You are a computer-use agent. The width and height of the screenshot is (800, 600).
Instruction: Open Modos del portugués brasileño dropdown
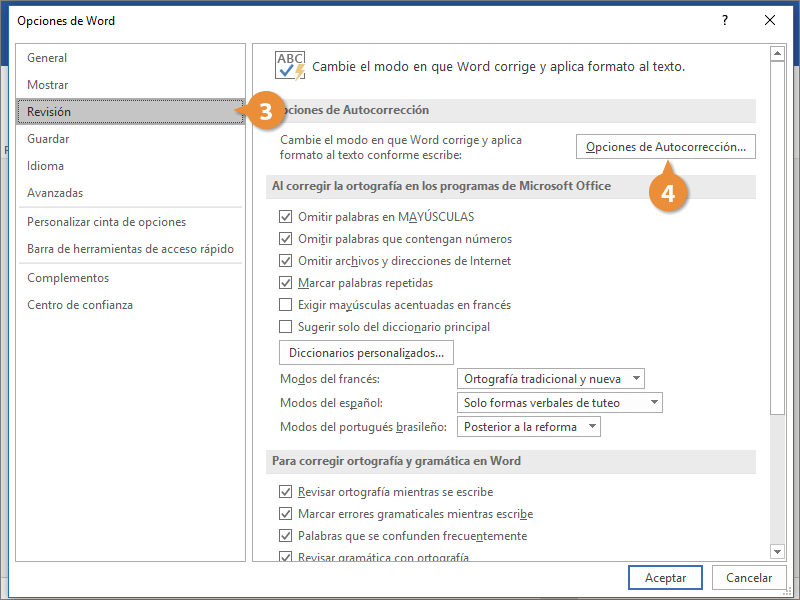[x=529, y=427]
